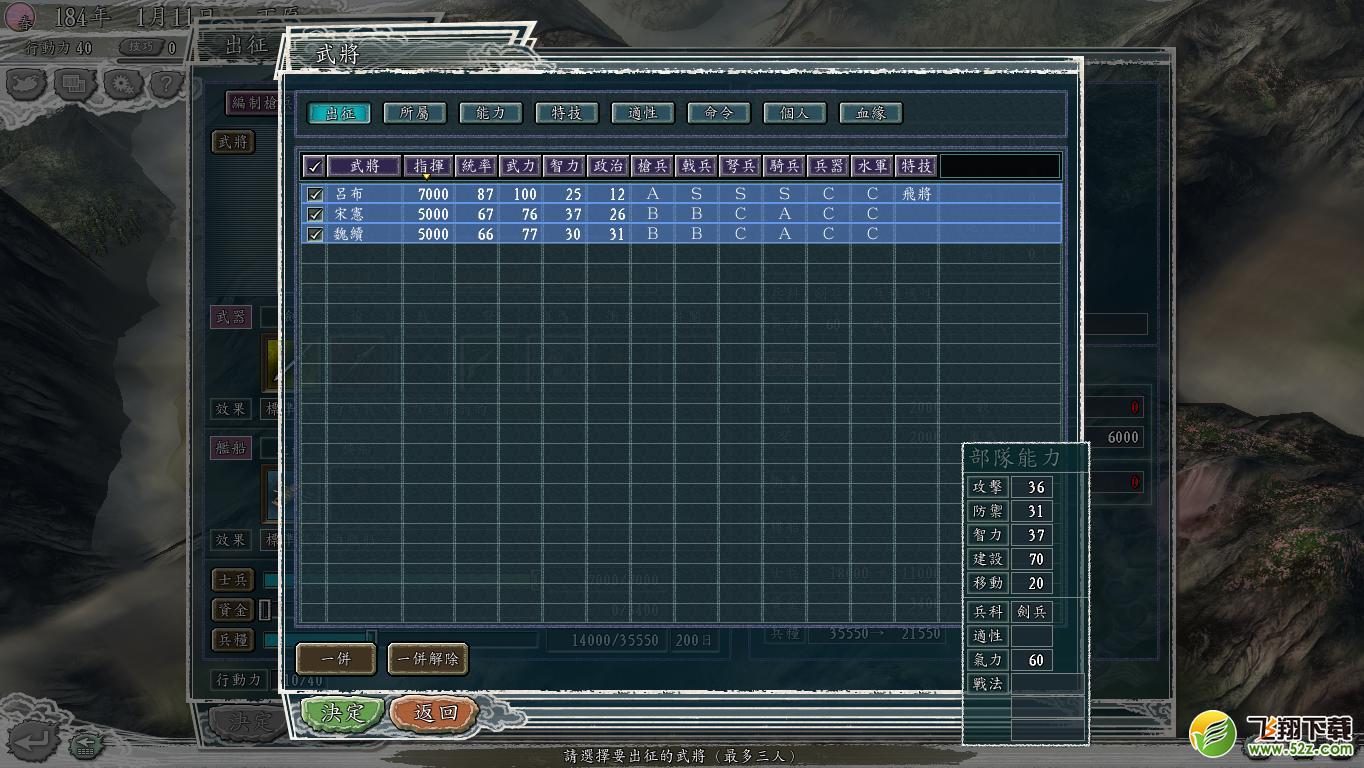Click 呂布's 飛將 skill cell
This screenshot has width=1364, height=768.
point(916,194)
